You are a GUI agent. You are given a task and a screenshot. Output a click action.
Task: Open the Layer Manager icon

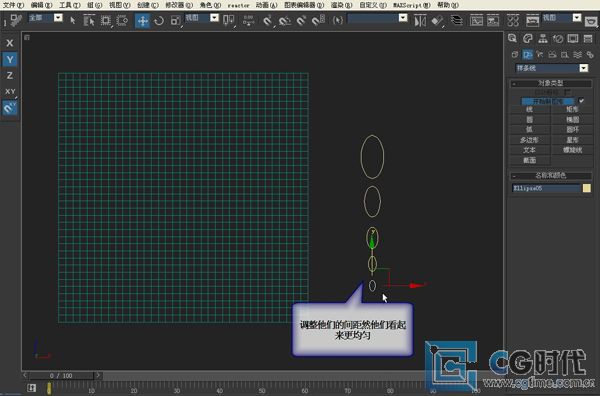[456, 20]
